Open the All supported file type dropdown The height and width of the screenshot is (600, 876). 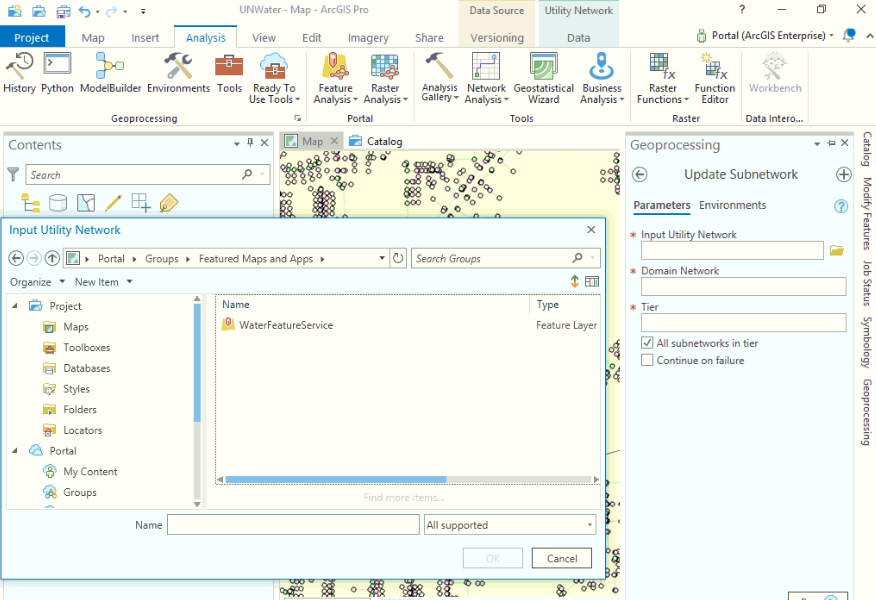pos(510,525)
